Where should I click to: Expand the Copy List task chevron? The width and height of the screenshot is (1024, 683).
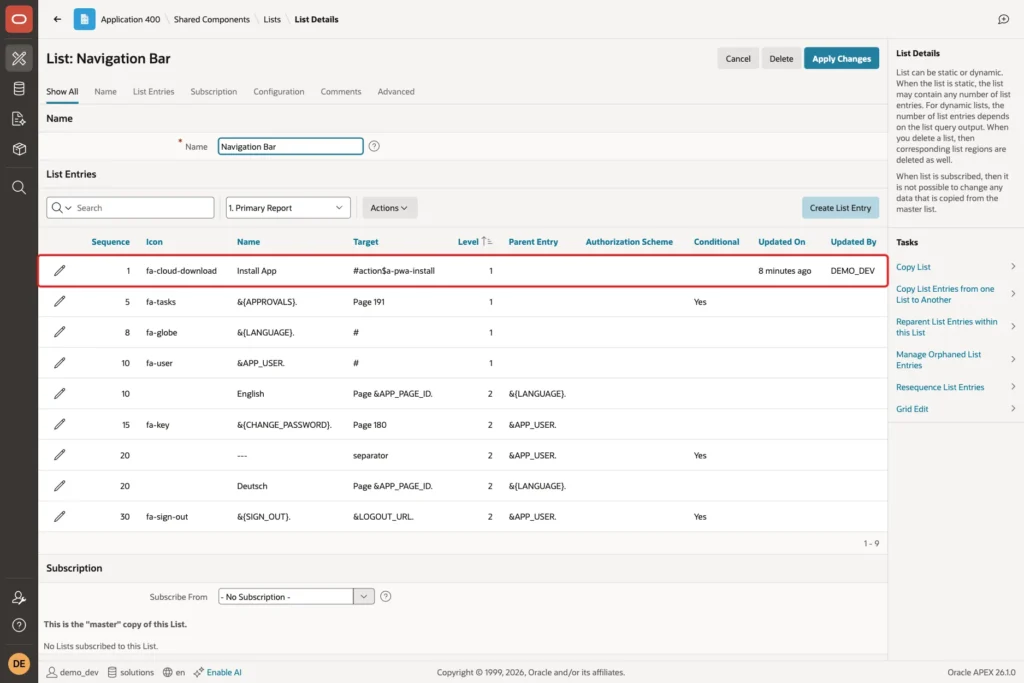[x=1013, y=266]
